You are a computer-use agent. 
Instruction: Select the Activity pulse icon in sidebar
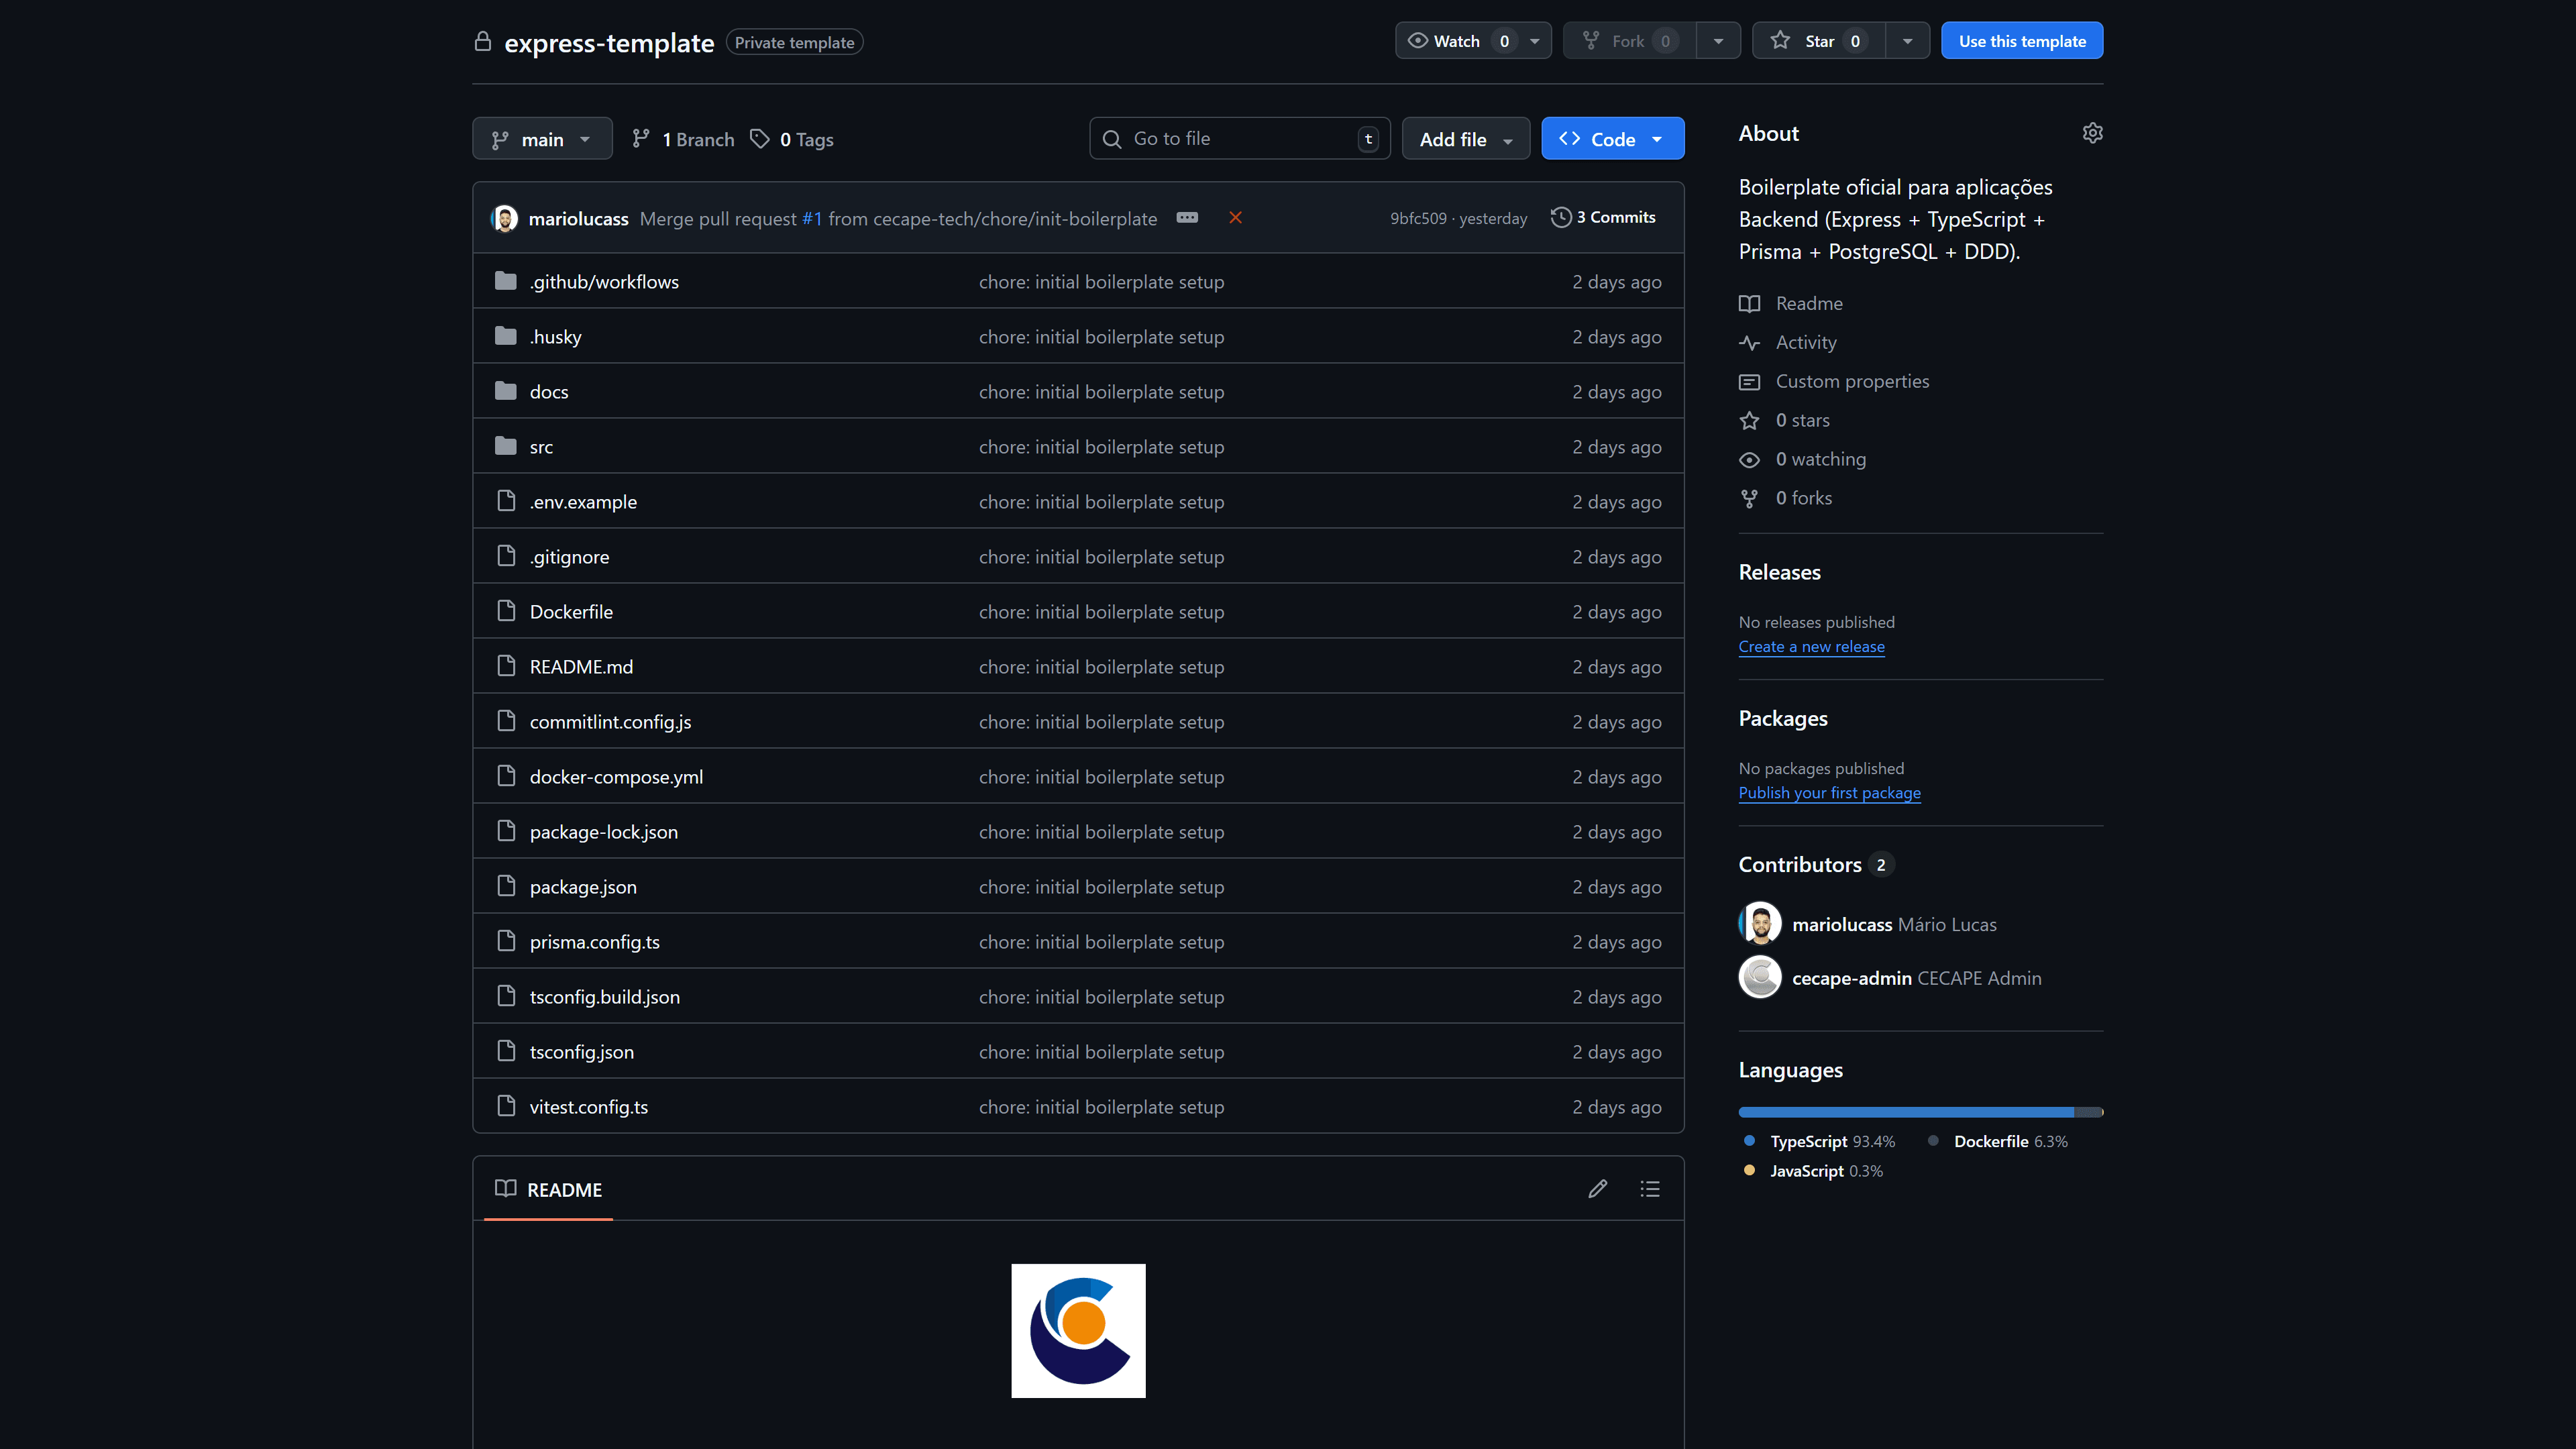[x=1750, y=342]
